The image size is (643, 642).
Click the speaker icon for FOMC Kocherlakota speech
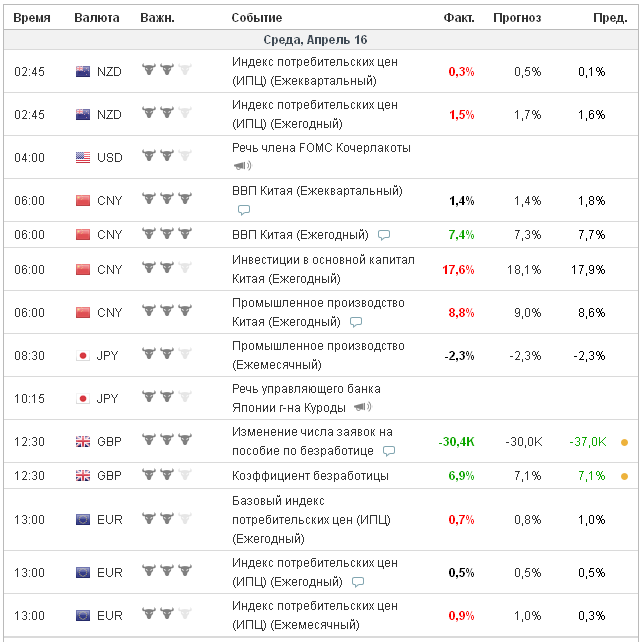click(243, 166)
